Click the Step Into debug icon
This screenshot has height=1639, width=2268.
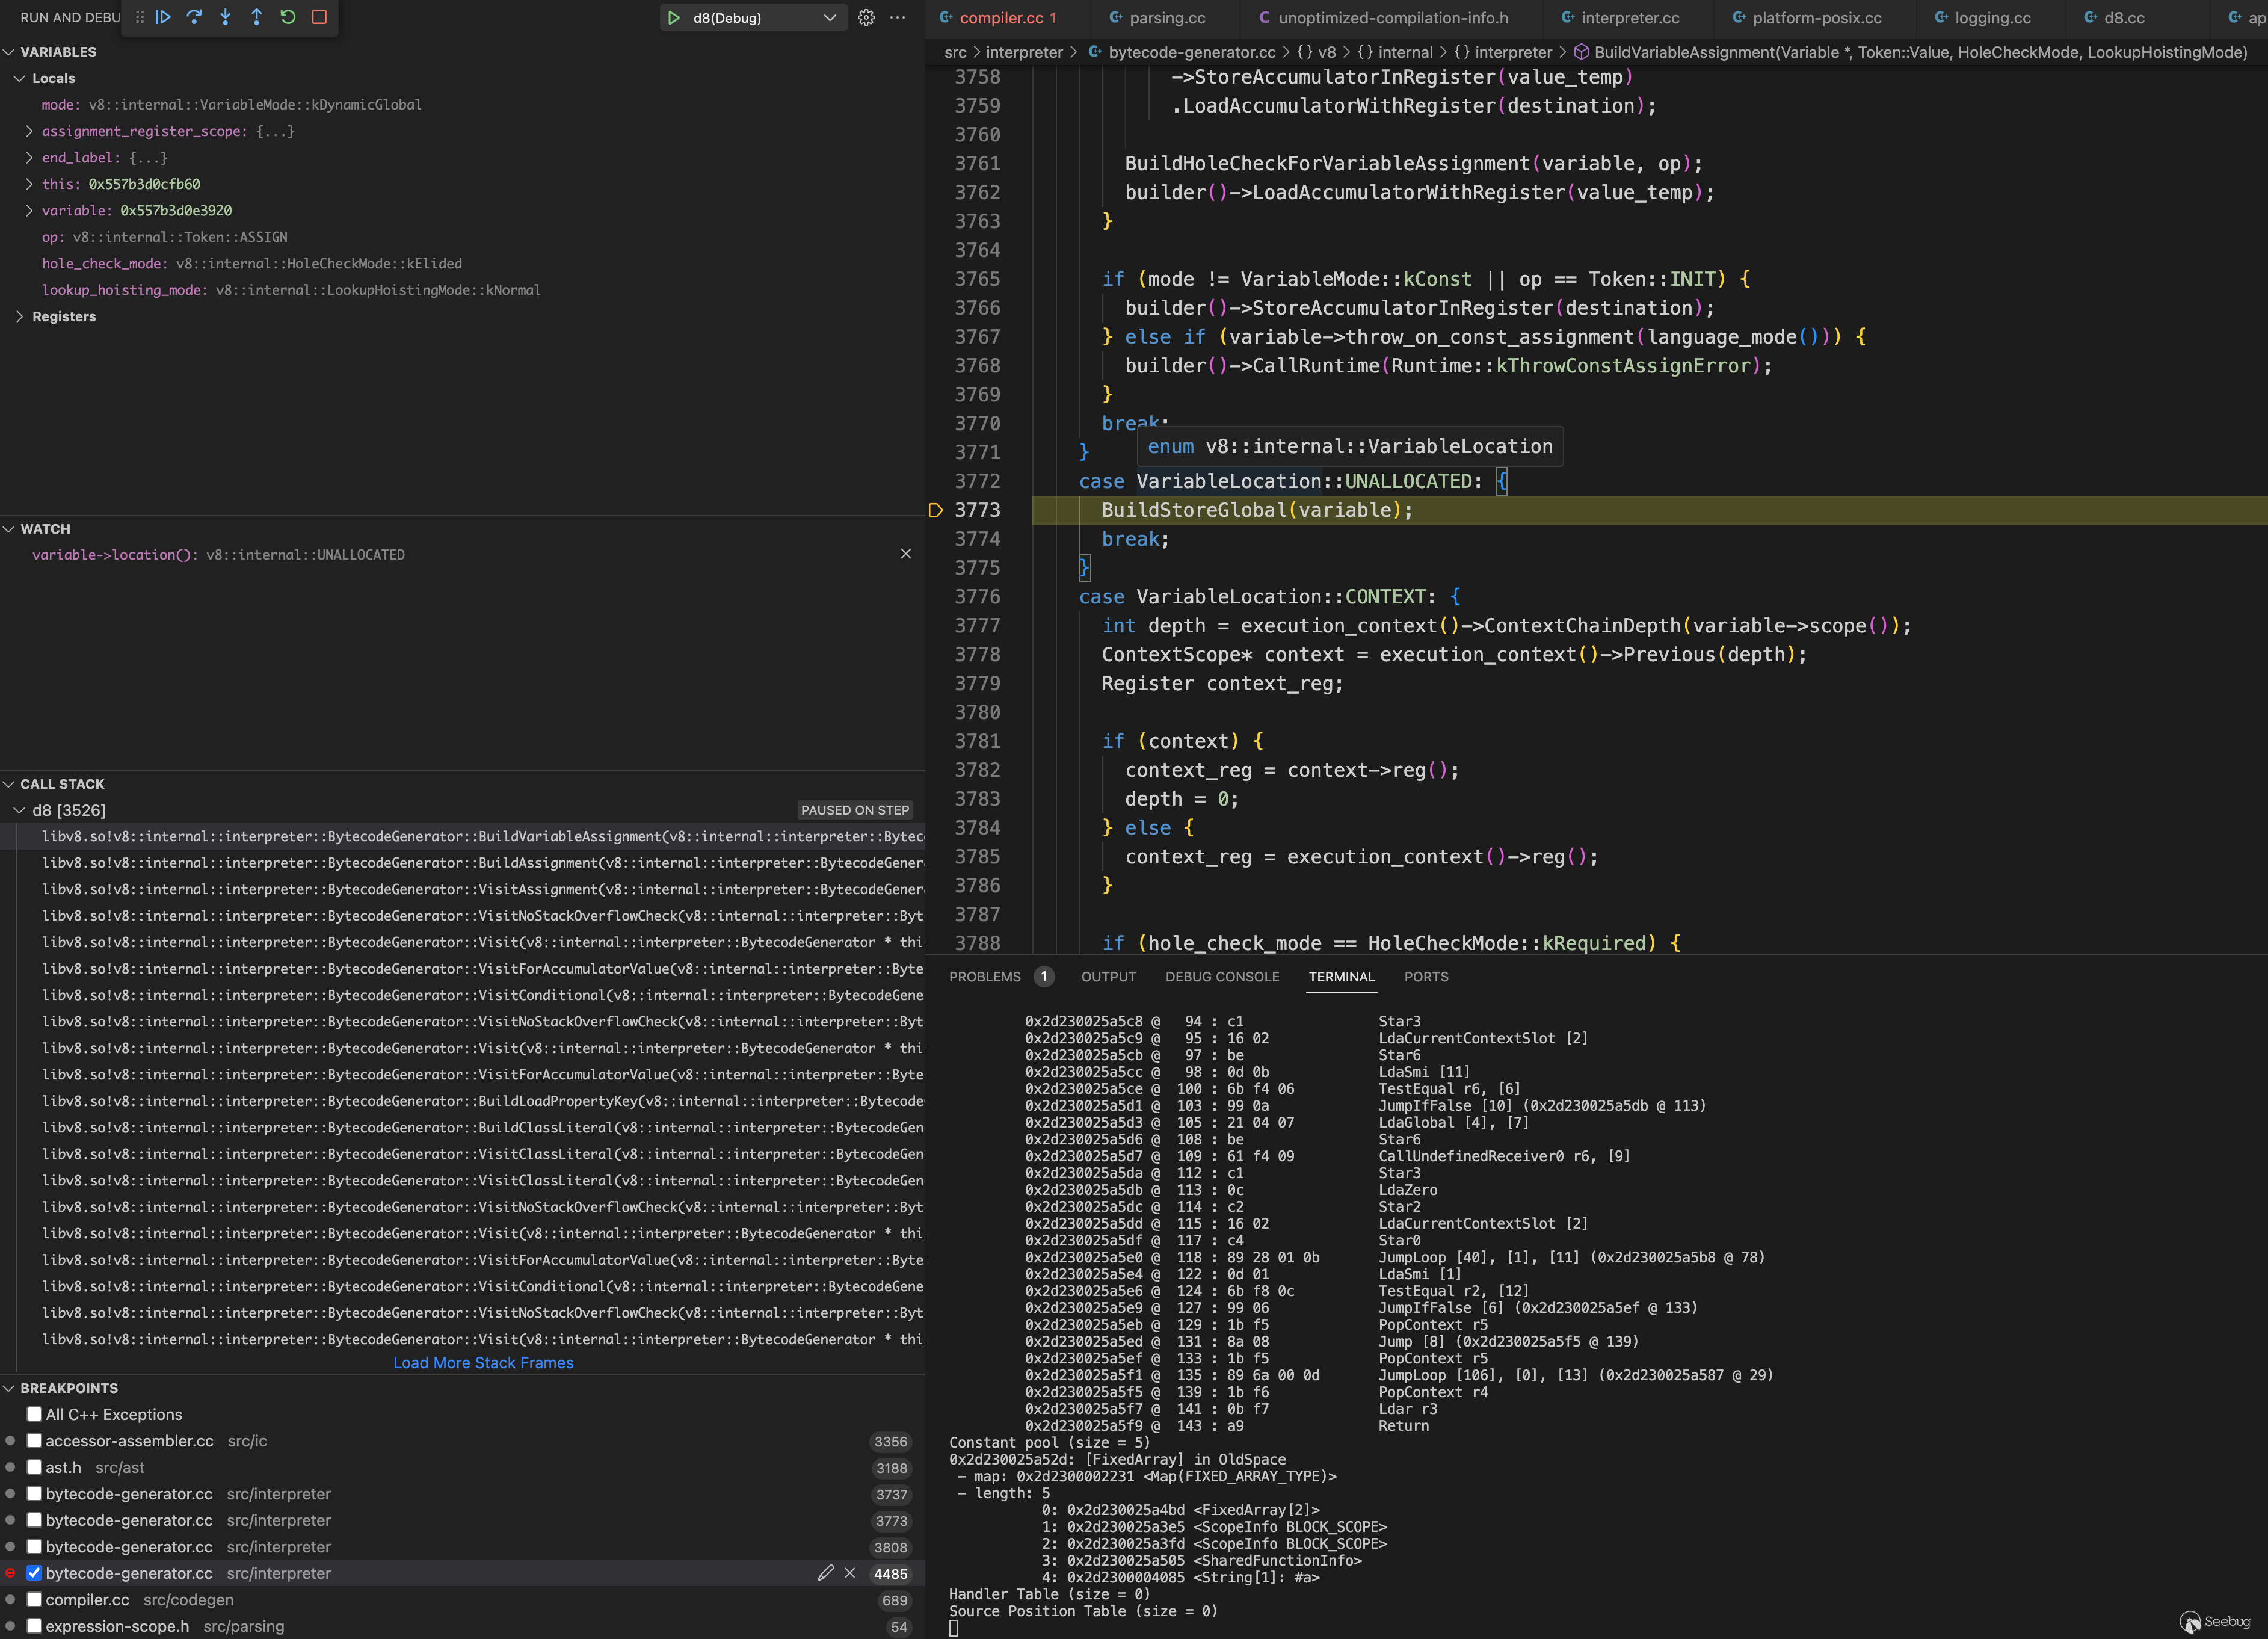(x=225, y=17)
